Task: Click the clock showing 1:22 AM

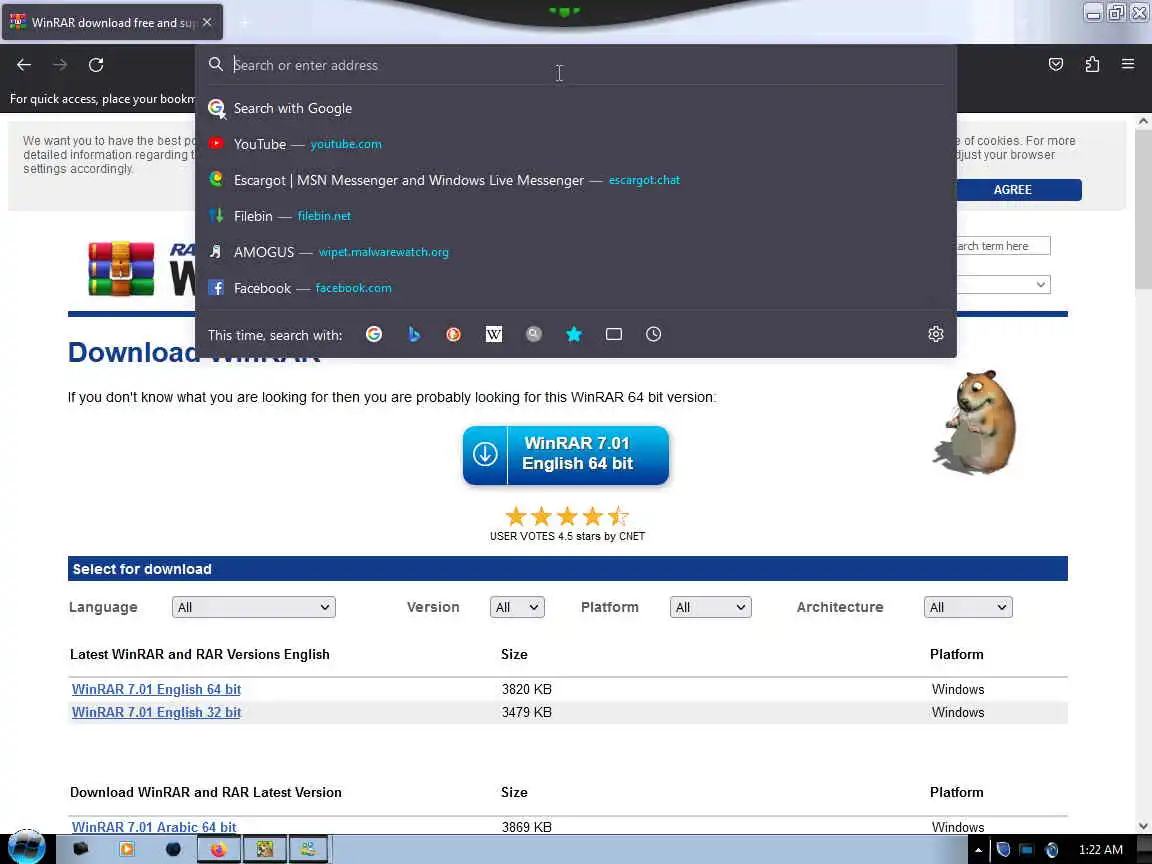Action: (1101, 850)
